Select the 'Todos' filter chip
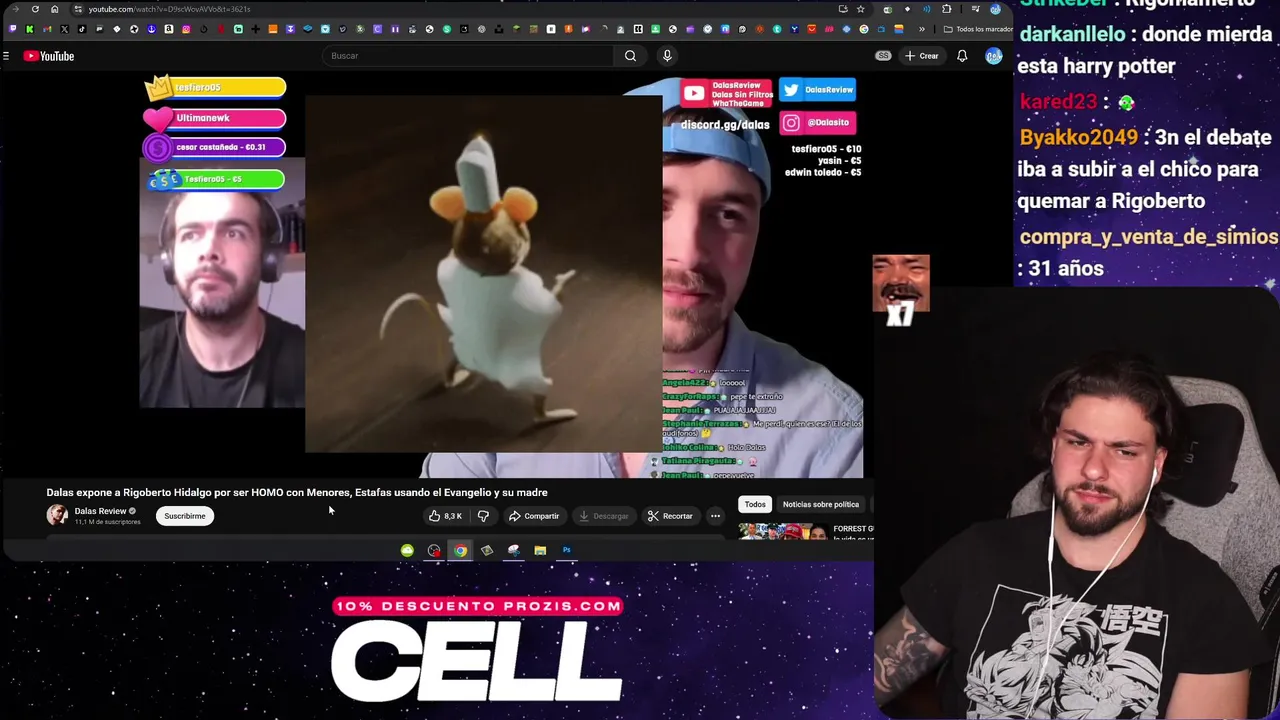The height and width of the screenshot is (720, 1280). [755, 504]
